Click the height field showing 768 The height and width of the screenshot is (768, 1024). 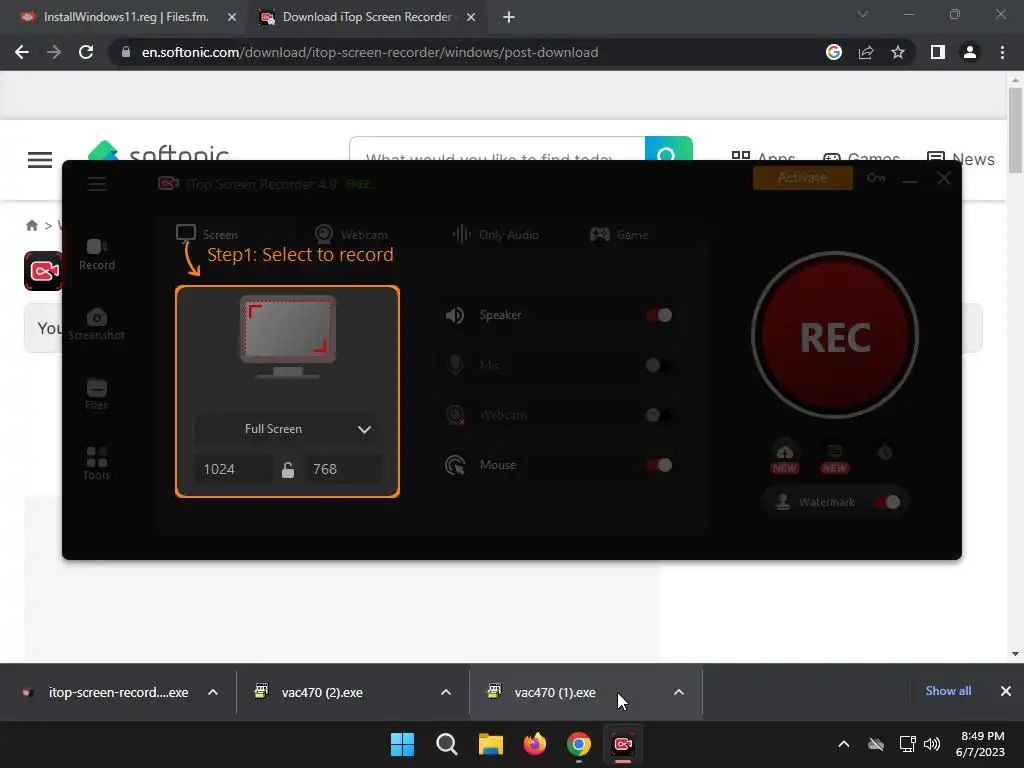[343, 470]
